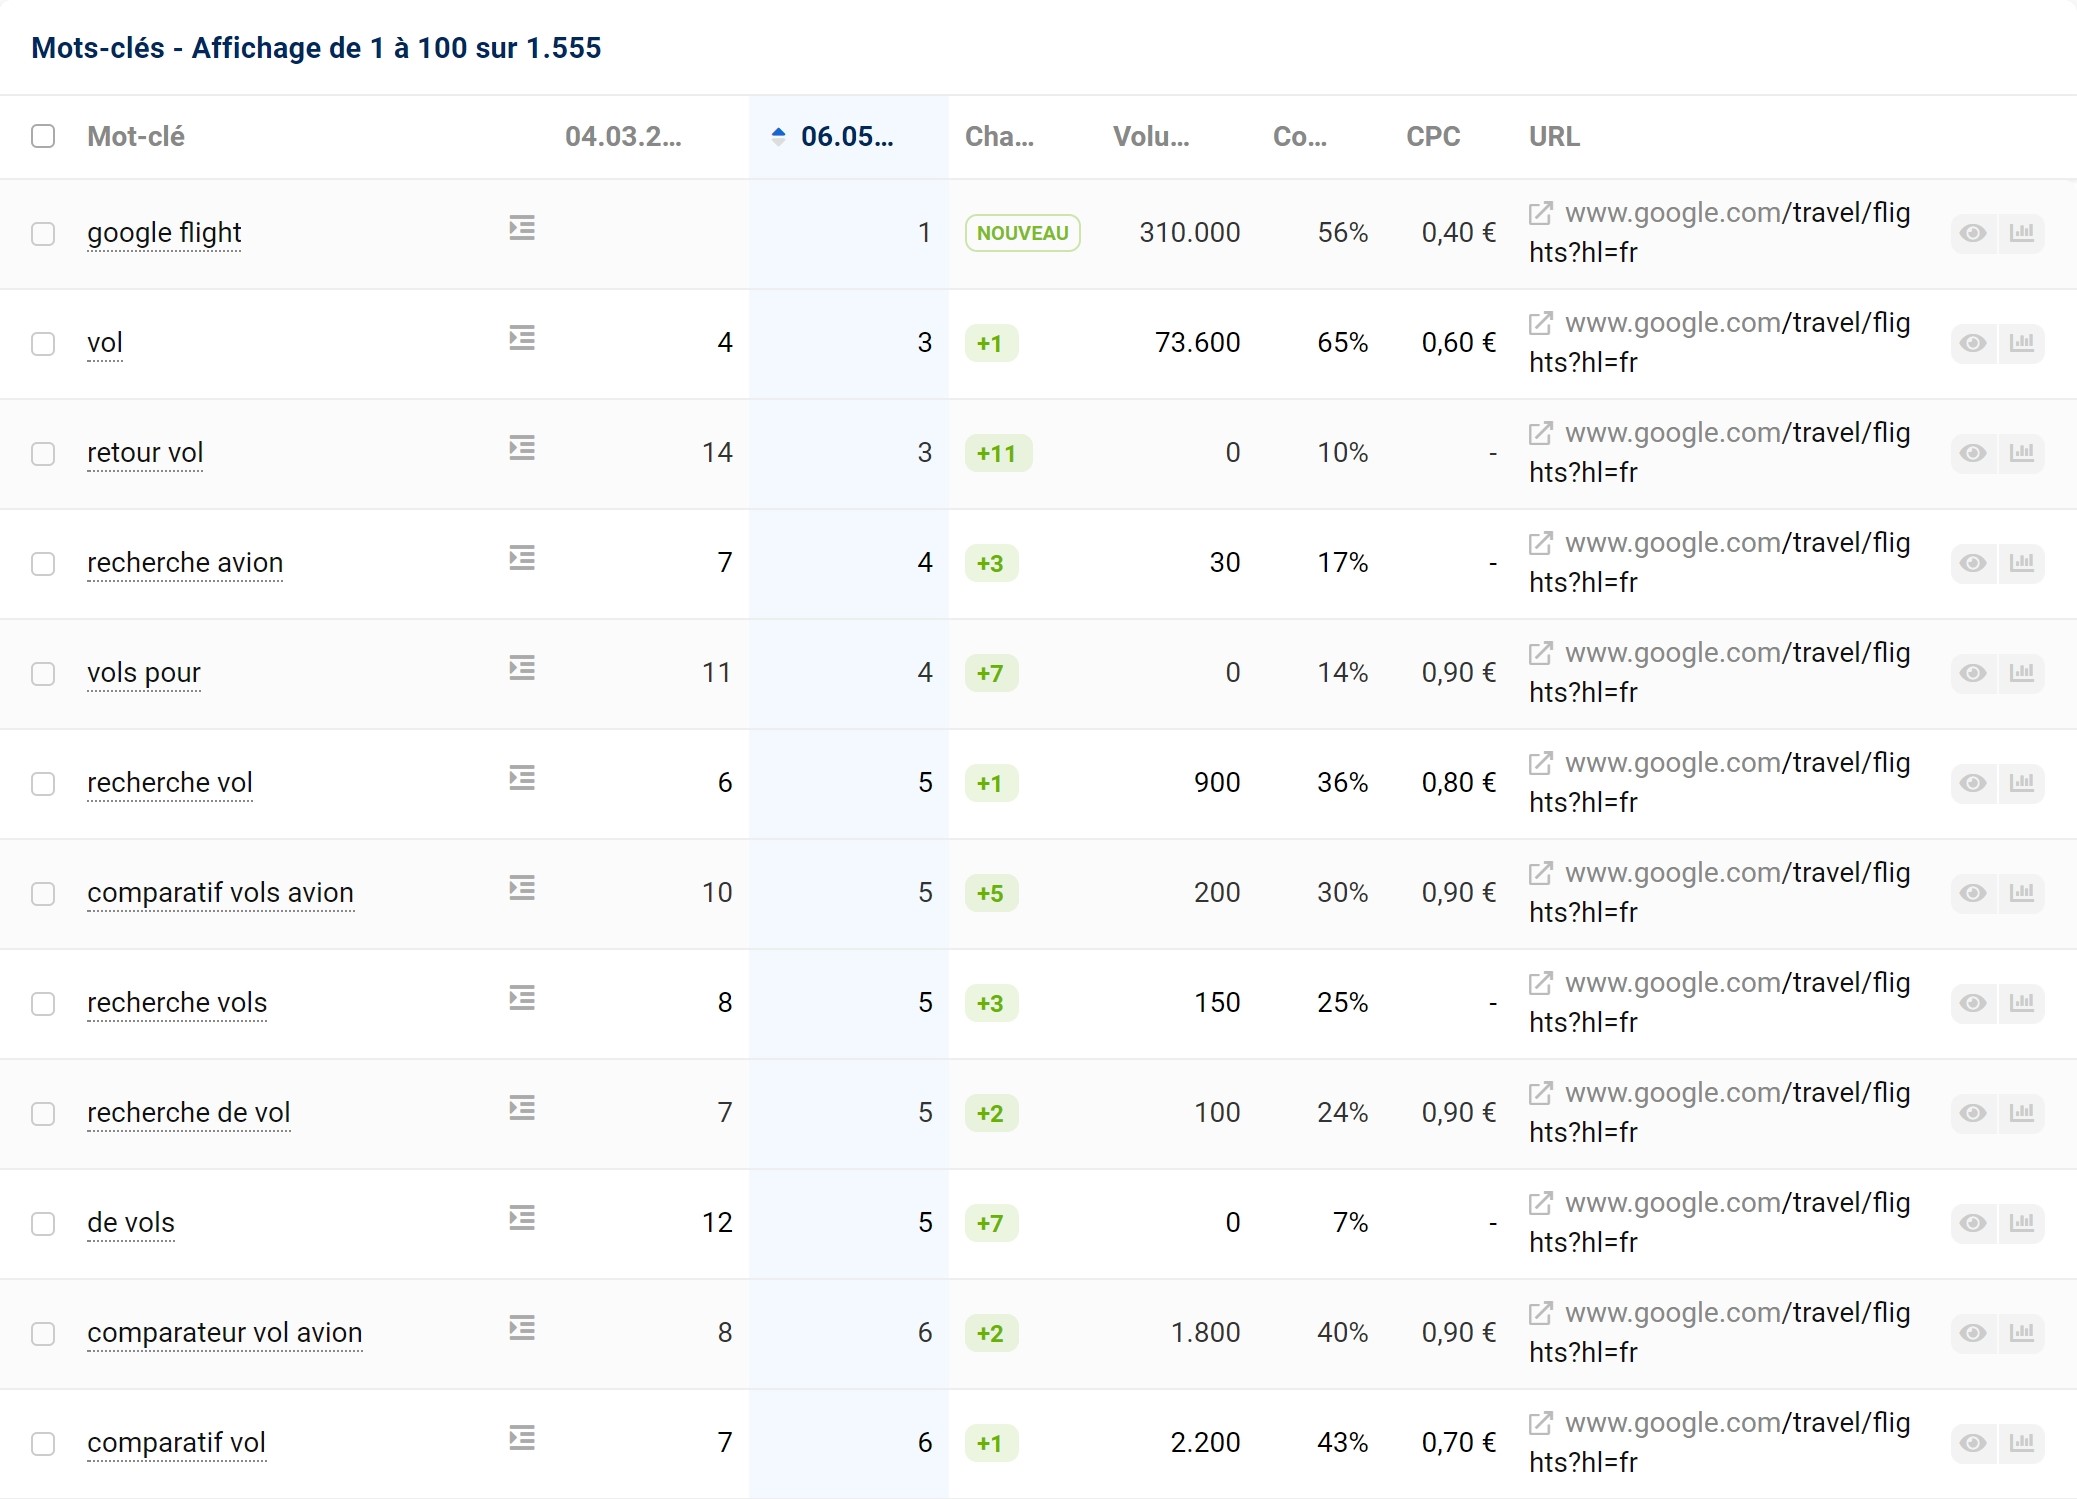Viewport: 2077px width, 1499px height.
Task: Open SERP details icon for vols pour
Action: coord(522,668)
